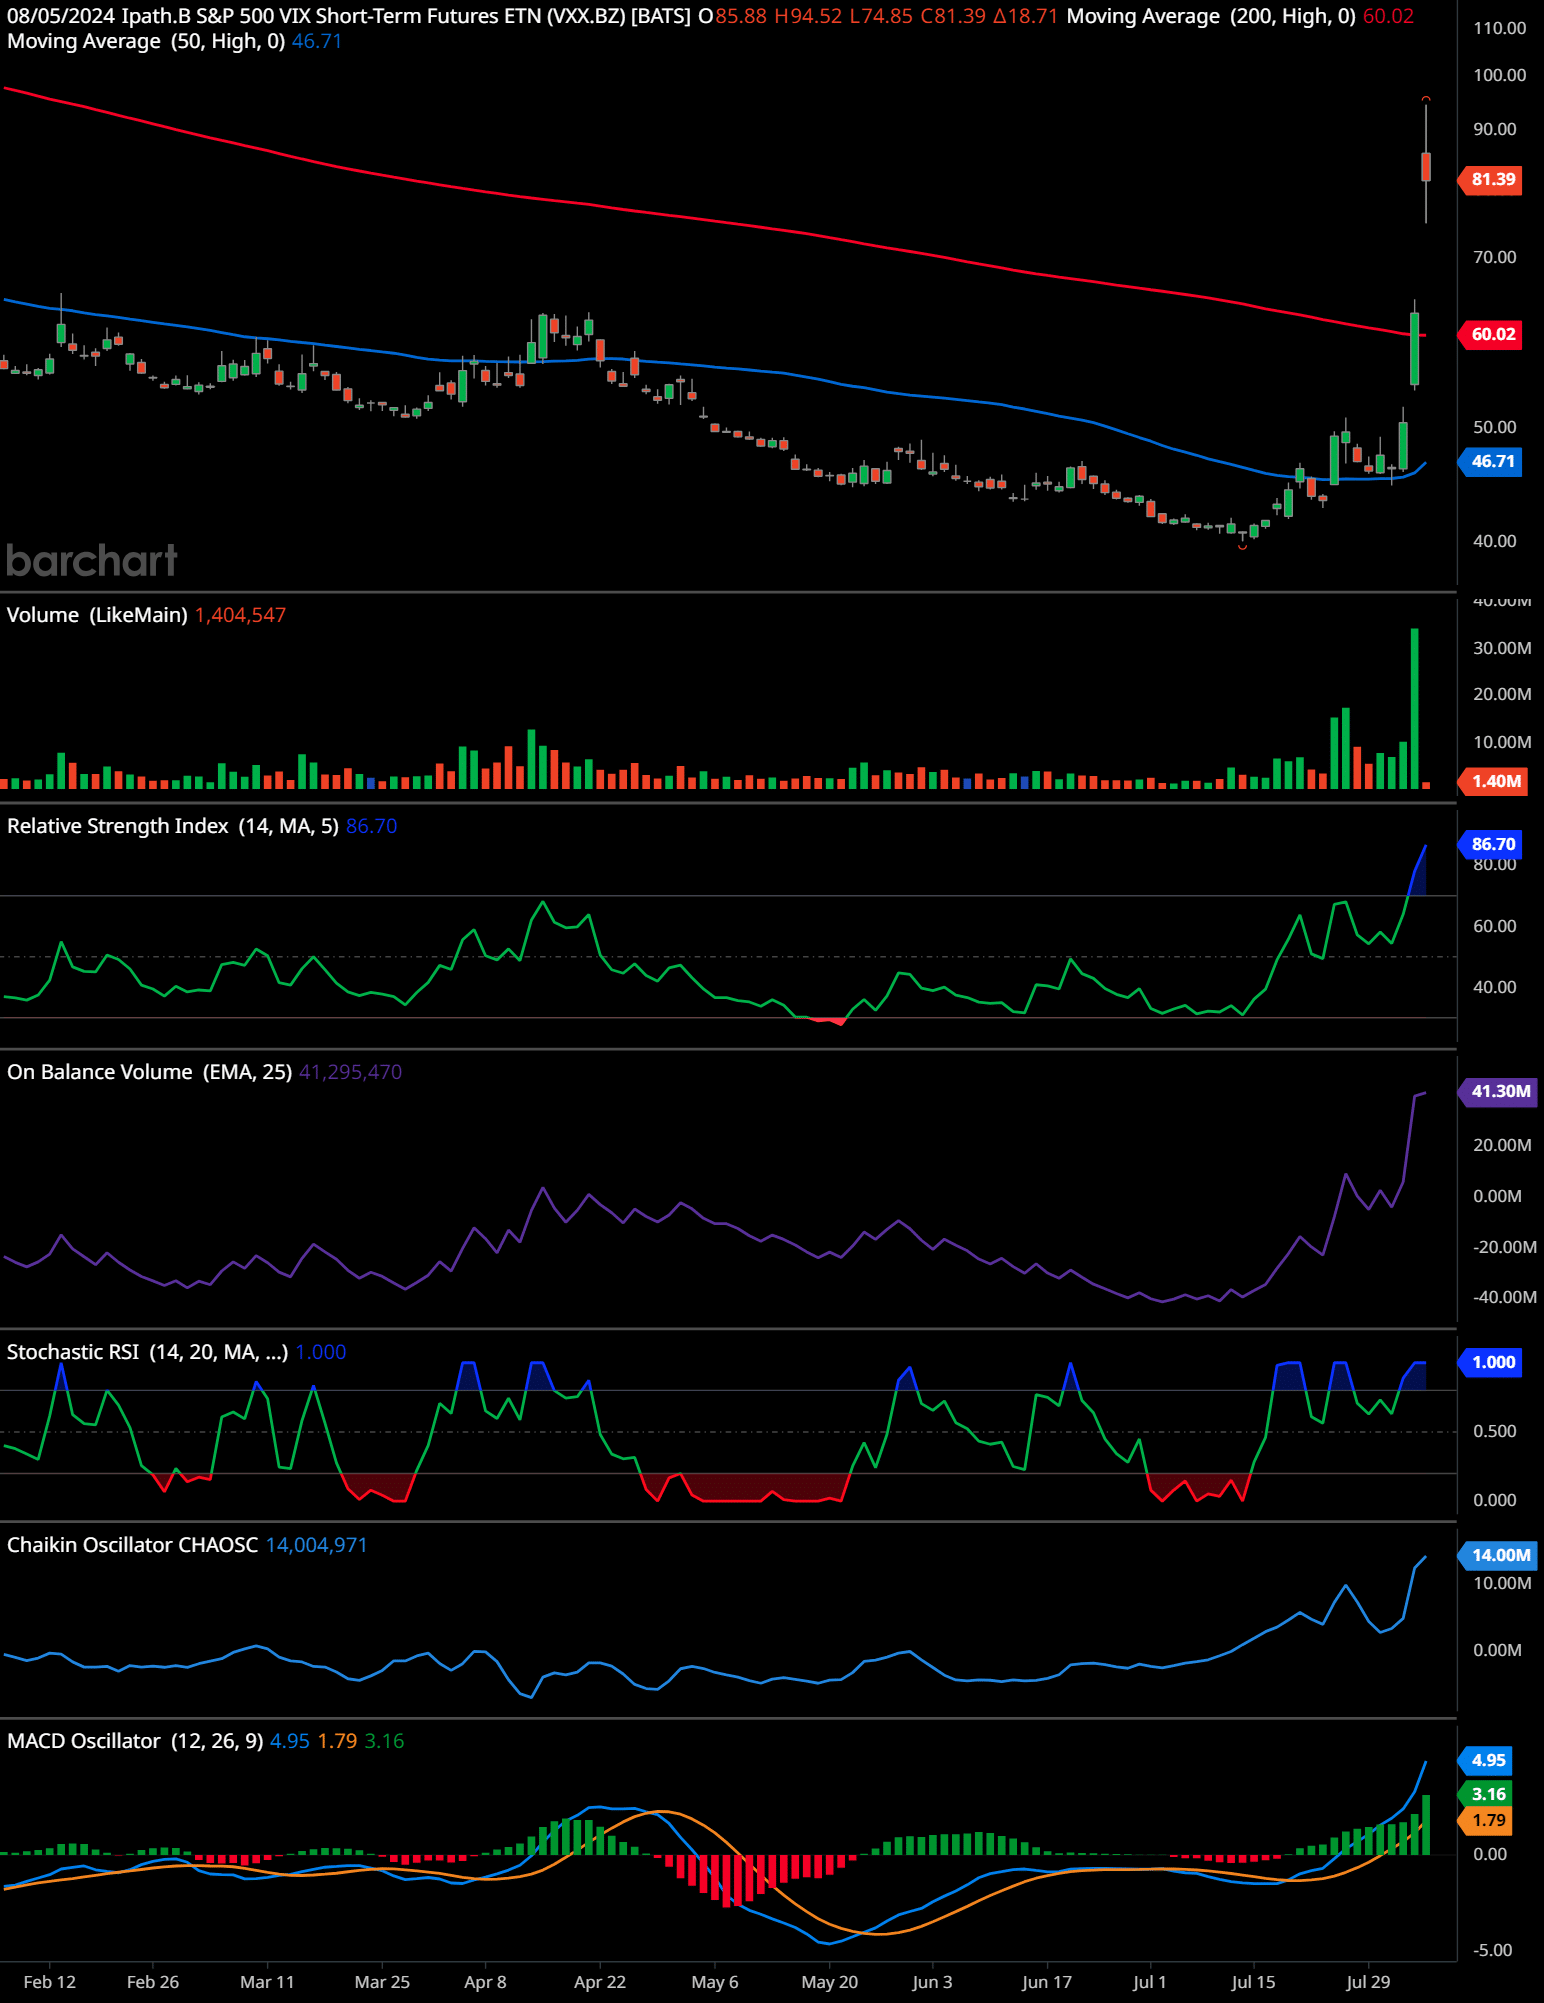The width and height of the screenshot is (1544, 2003).
Task: Click the -40.00M OBV axis label
Action: 1505,1297
